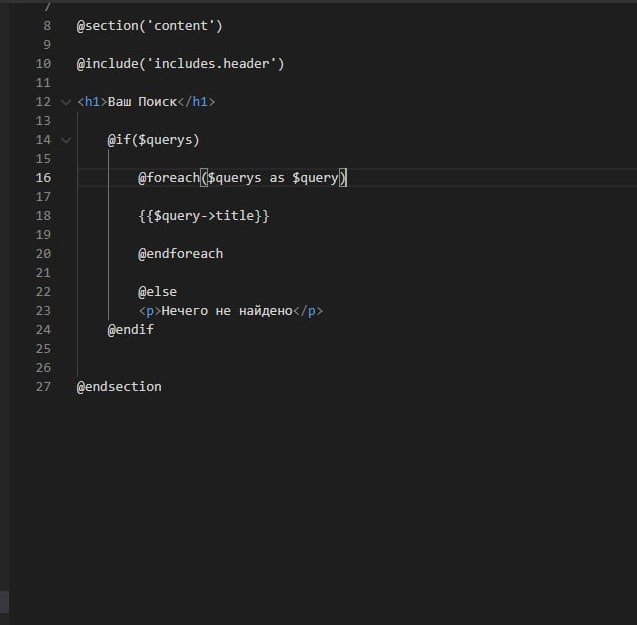
Task: Click the closing /h1 tag
Action: (x=196, y=102)
